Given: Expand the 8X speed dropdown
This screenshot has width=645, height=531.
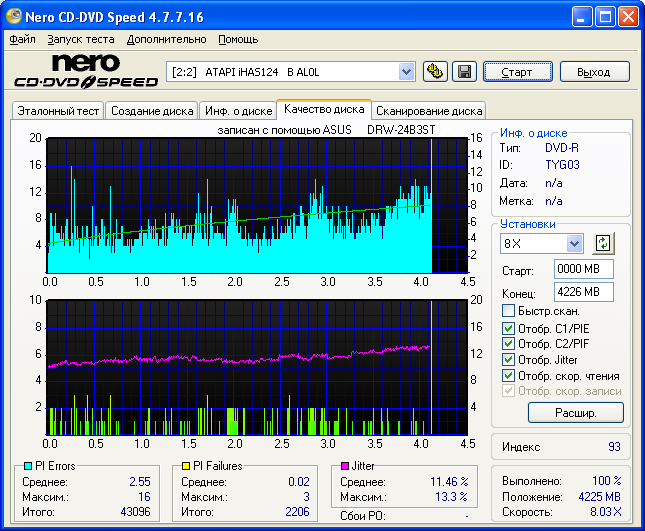Looking at the screenshot, I should [574, 243].
